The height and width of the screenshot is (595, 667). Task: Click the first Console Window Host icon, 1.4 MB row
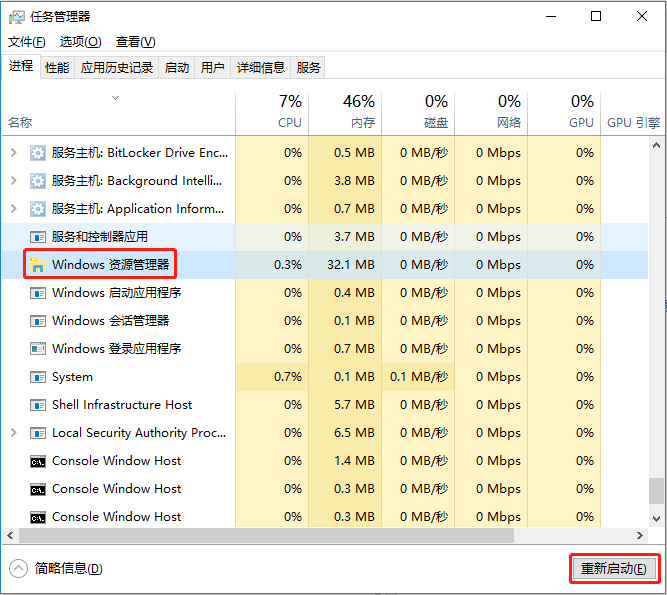[x=37, y=461]
